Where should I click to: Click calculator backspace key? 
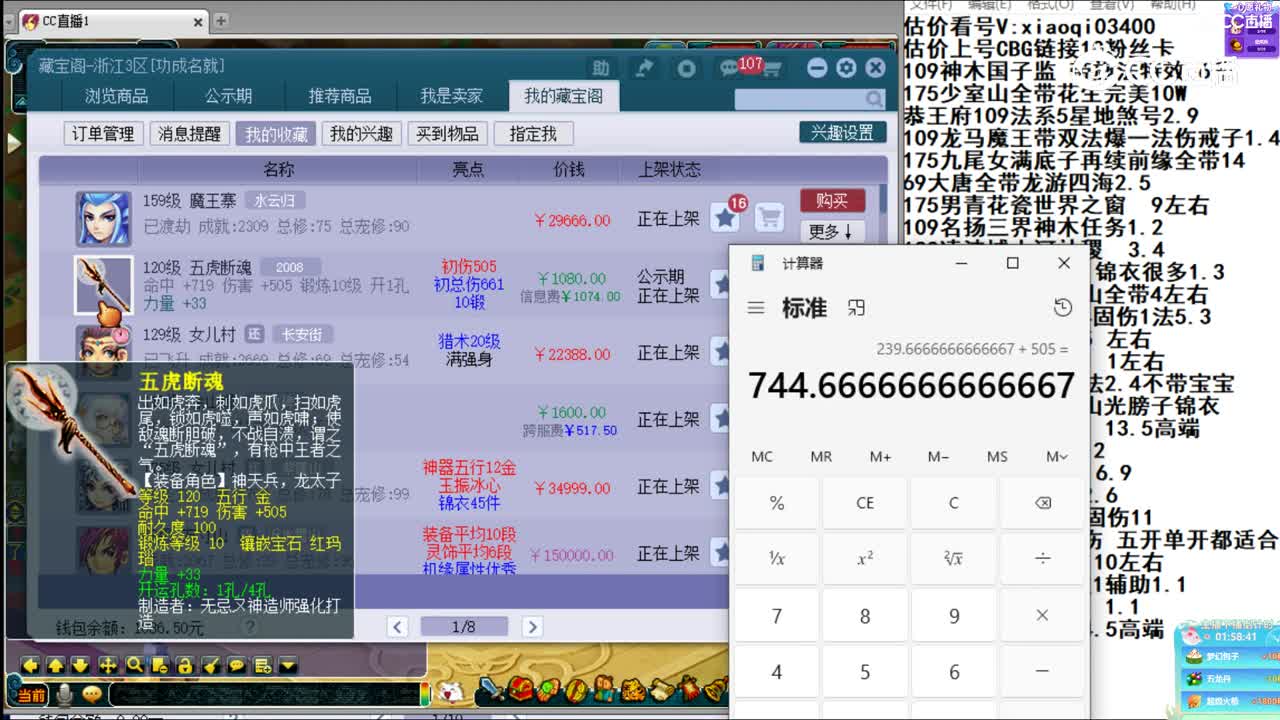coord(1042,503)
